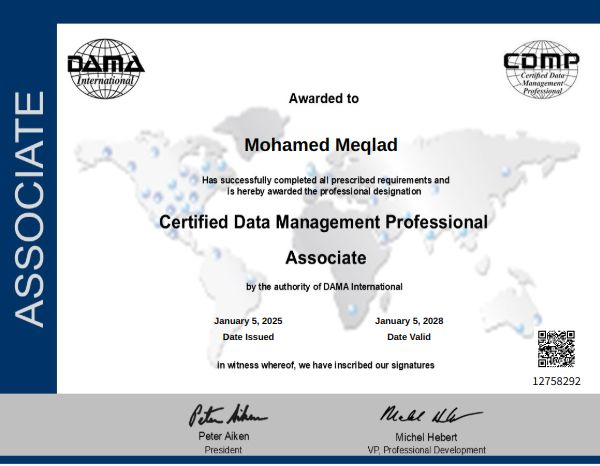Click the DAMA International globe logo
The image size is (600, 466).
(x=106, y=68)
